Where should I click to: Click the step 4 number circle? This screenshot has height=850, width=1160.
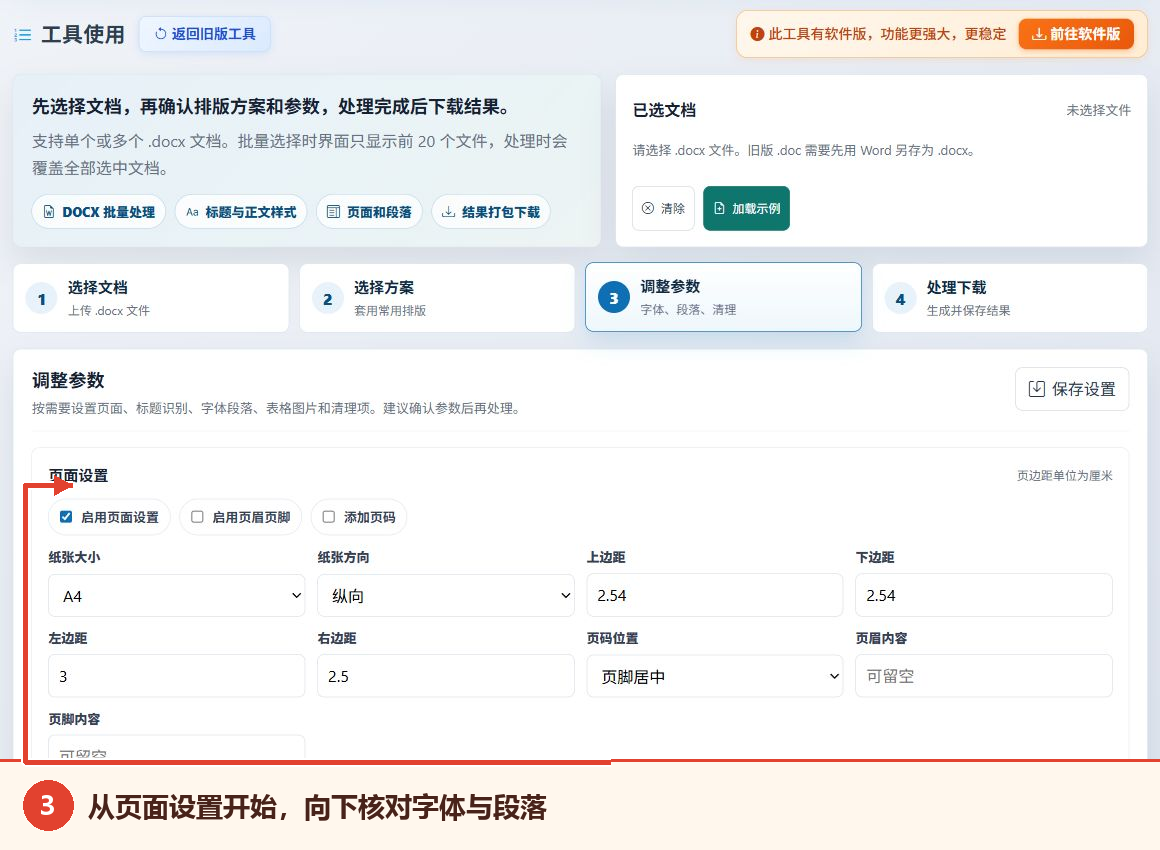click(x=900, y=299)
